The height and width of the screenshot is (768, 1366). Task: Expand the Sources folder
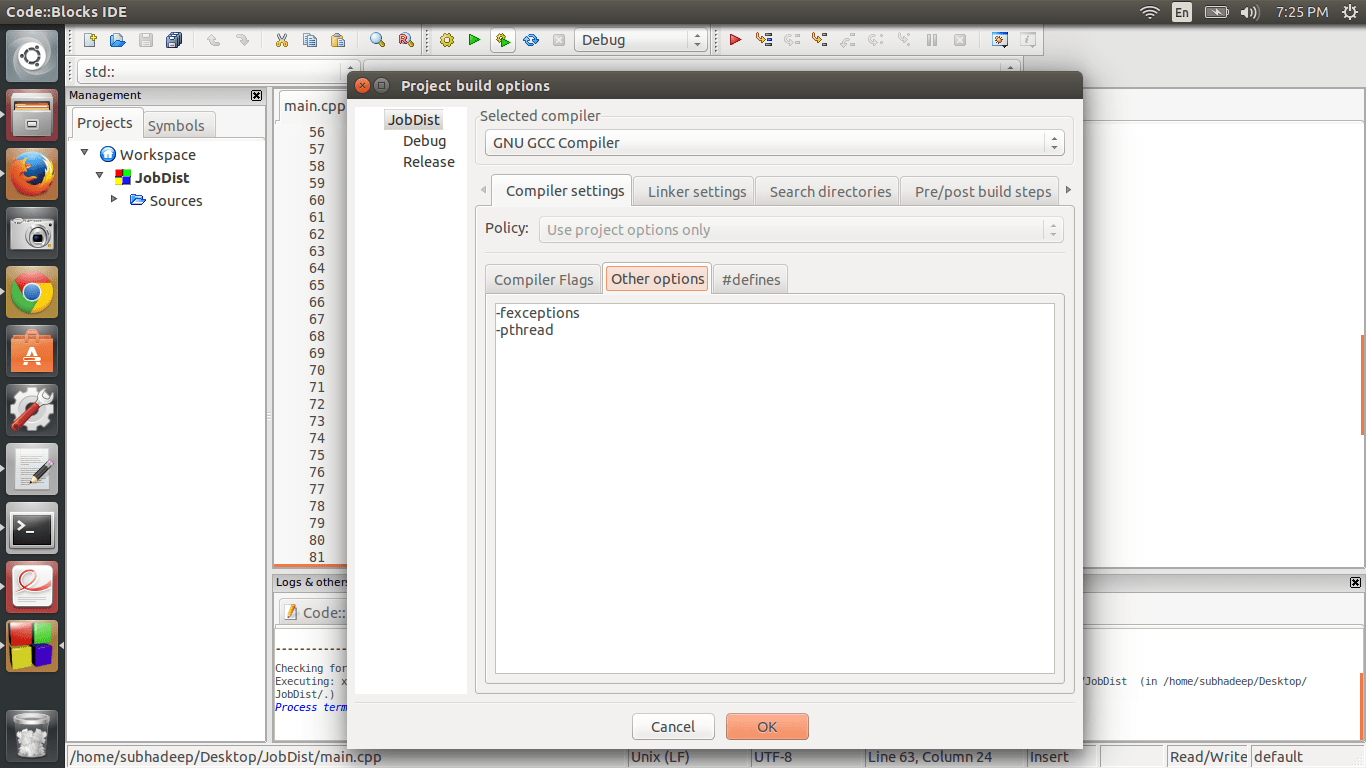[x=114, y=200]
